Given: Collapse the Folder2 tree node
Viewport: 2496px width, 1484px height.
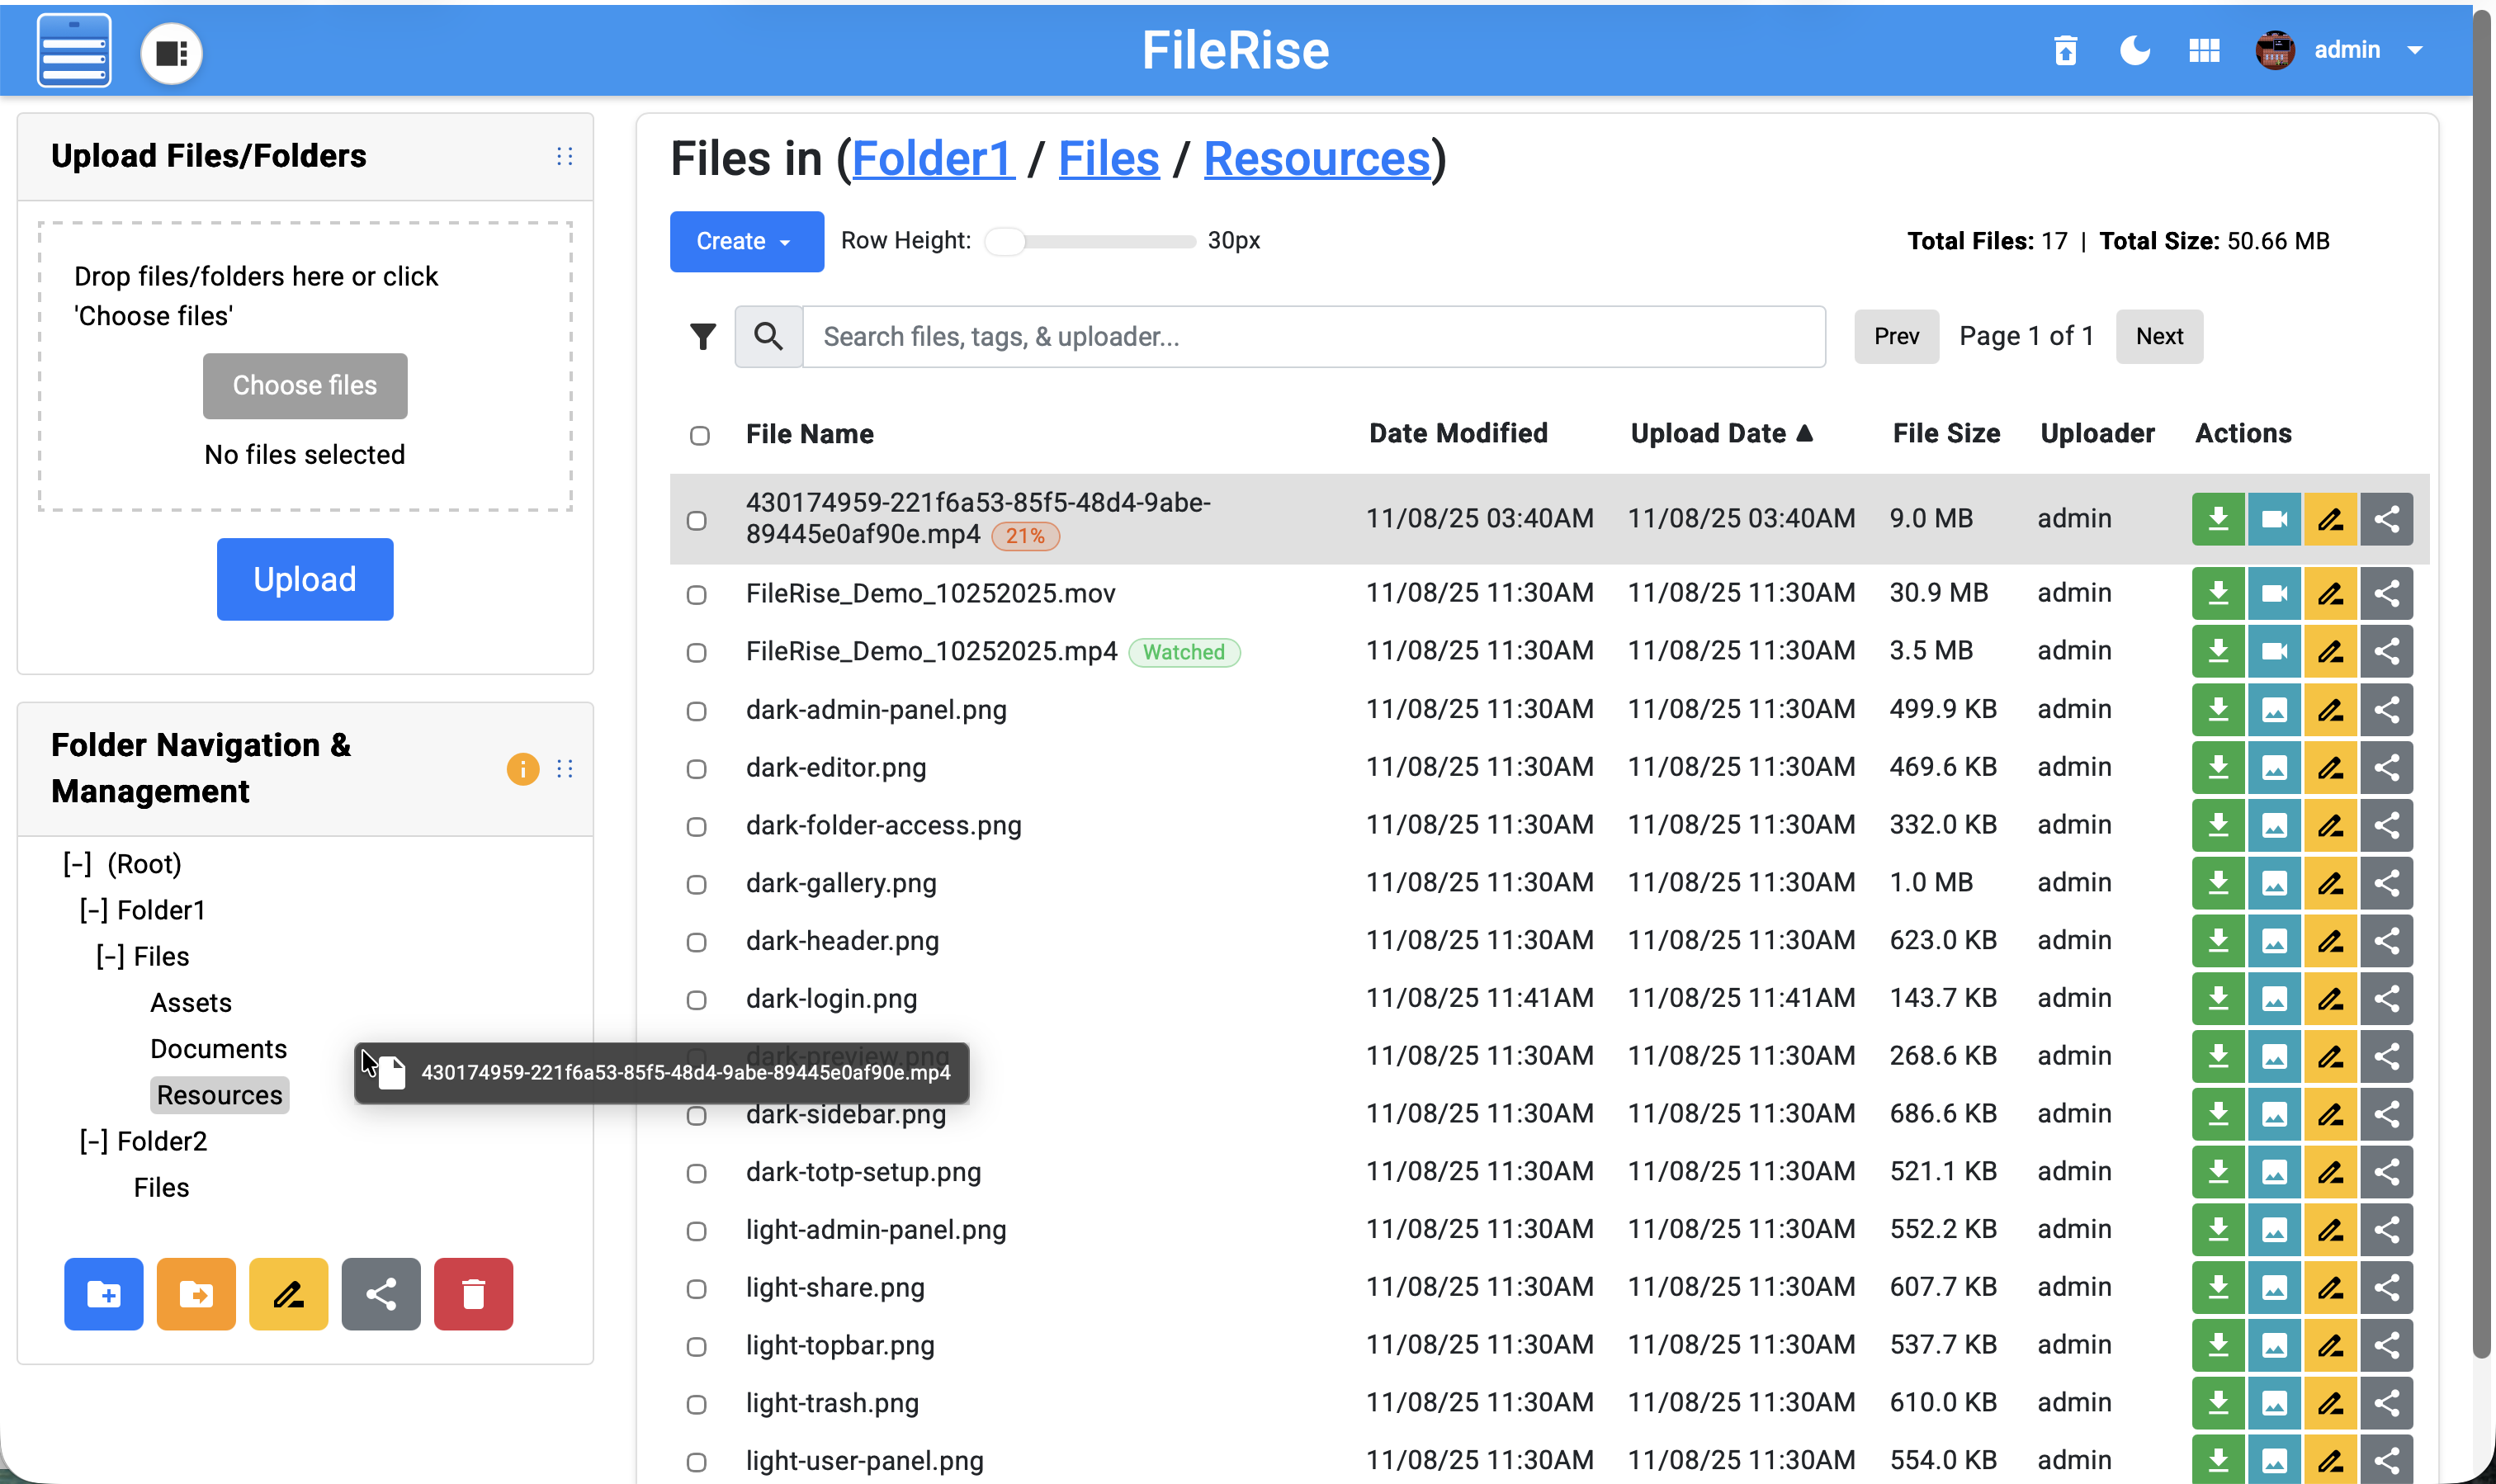Looking at the screenshot, I should (93, 1141).
